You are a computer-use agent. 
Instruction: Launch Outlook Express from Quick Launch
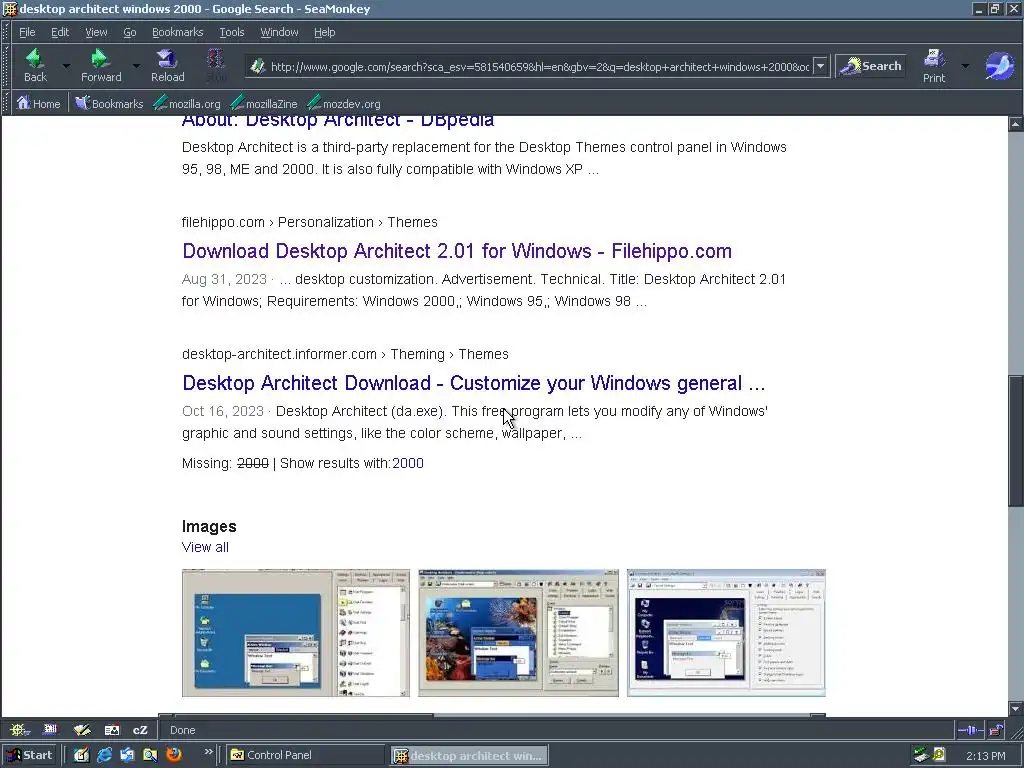[127, 755]
